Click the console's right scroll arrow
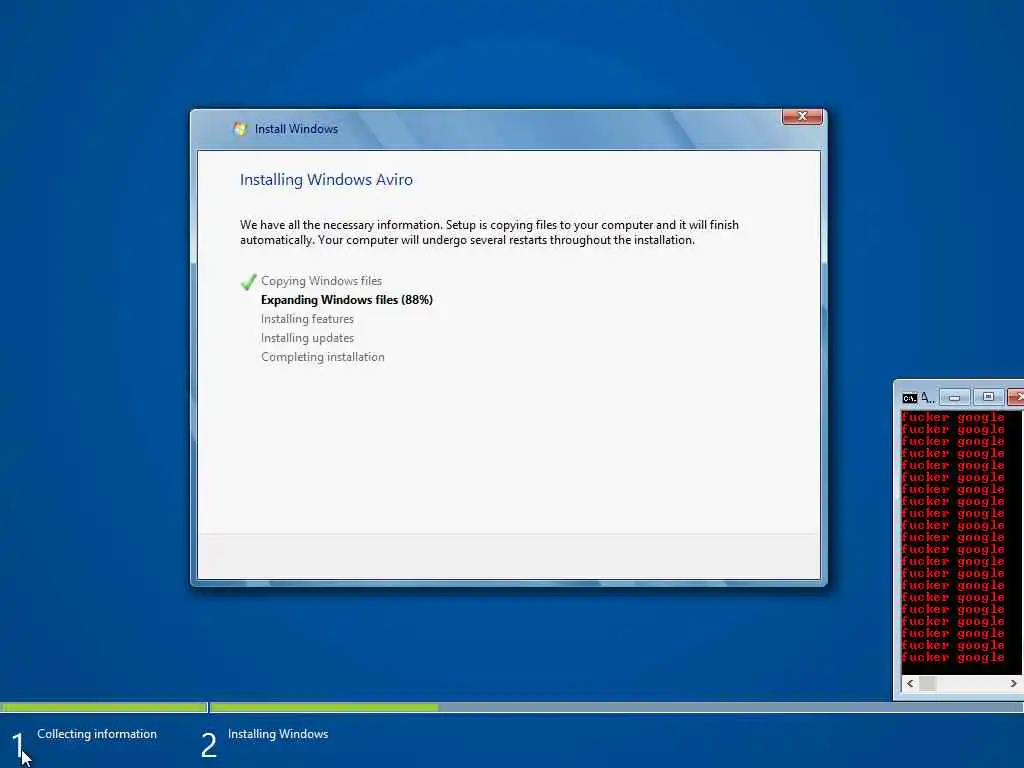 [x=1013, y=683]
